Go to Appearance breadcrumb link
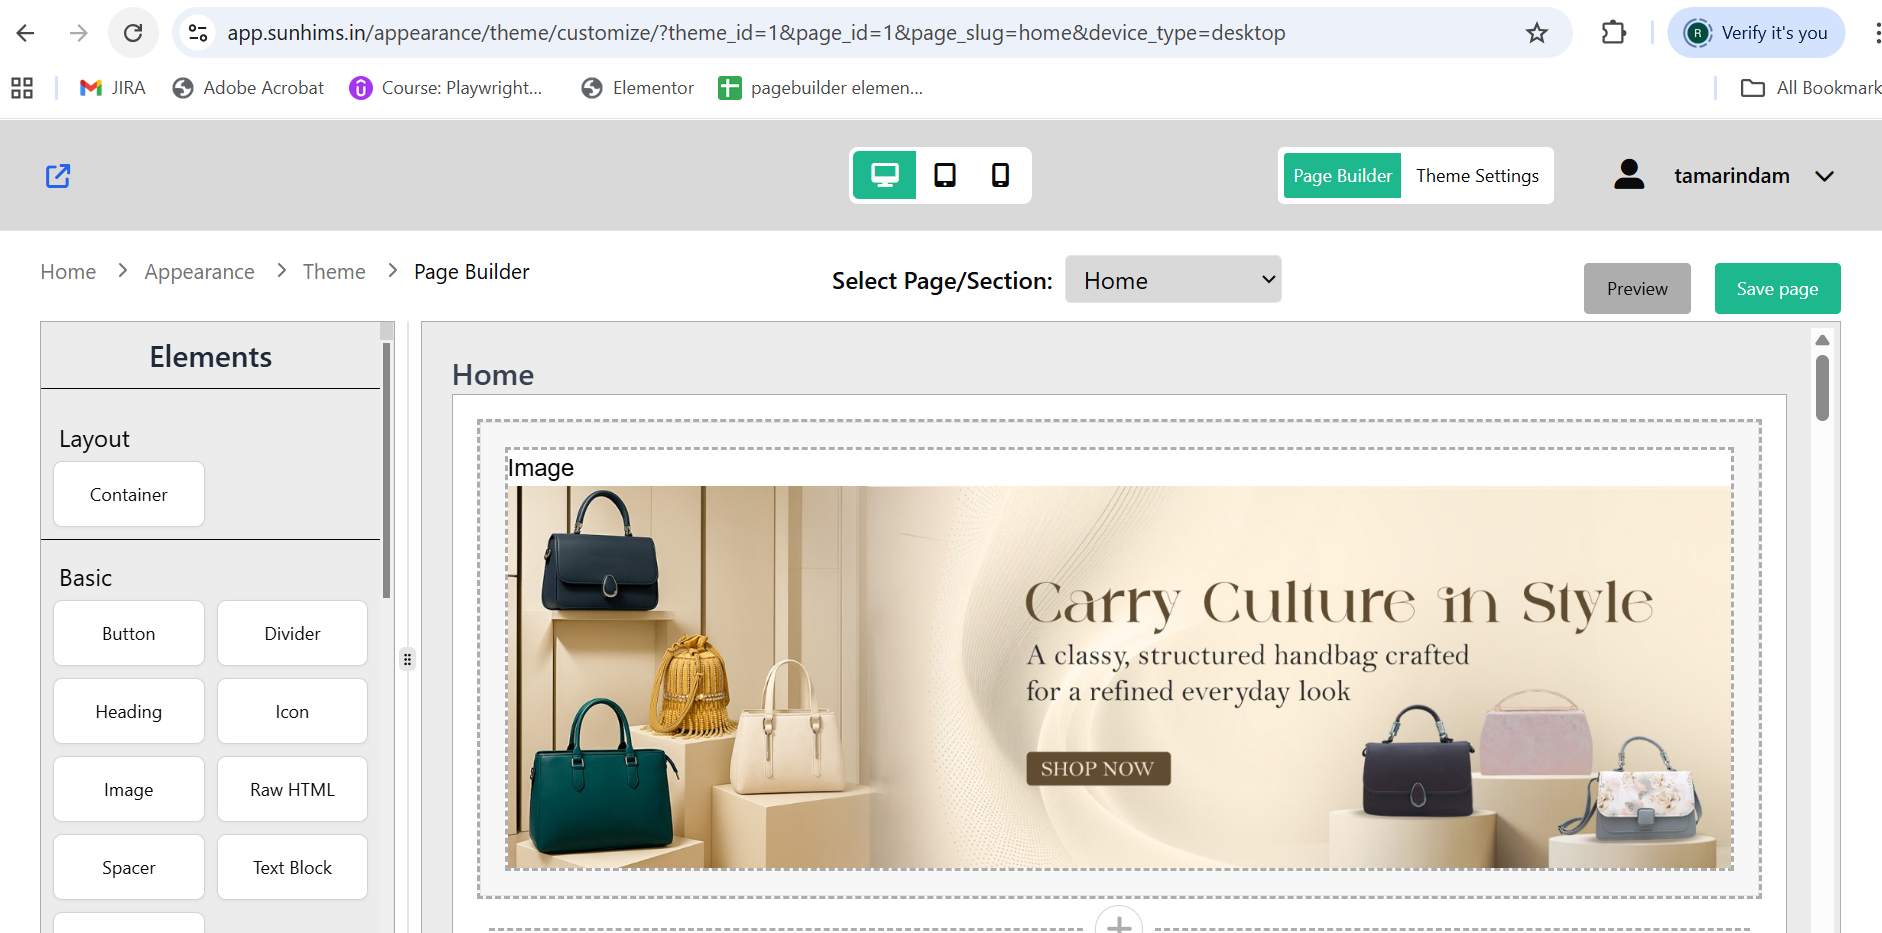The width and height of the screenshot is (1882, 933). click(199, 272)
